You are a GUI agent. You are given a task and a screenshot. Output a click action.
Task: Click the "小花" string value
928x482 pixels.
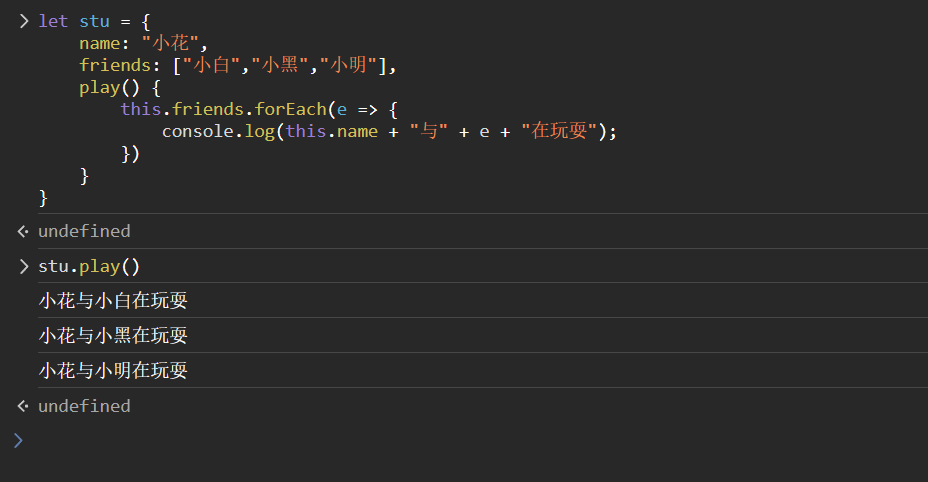172,44
